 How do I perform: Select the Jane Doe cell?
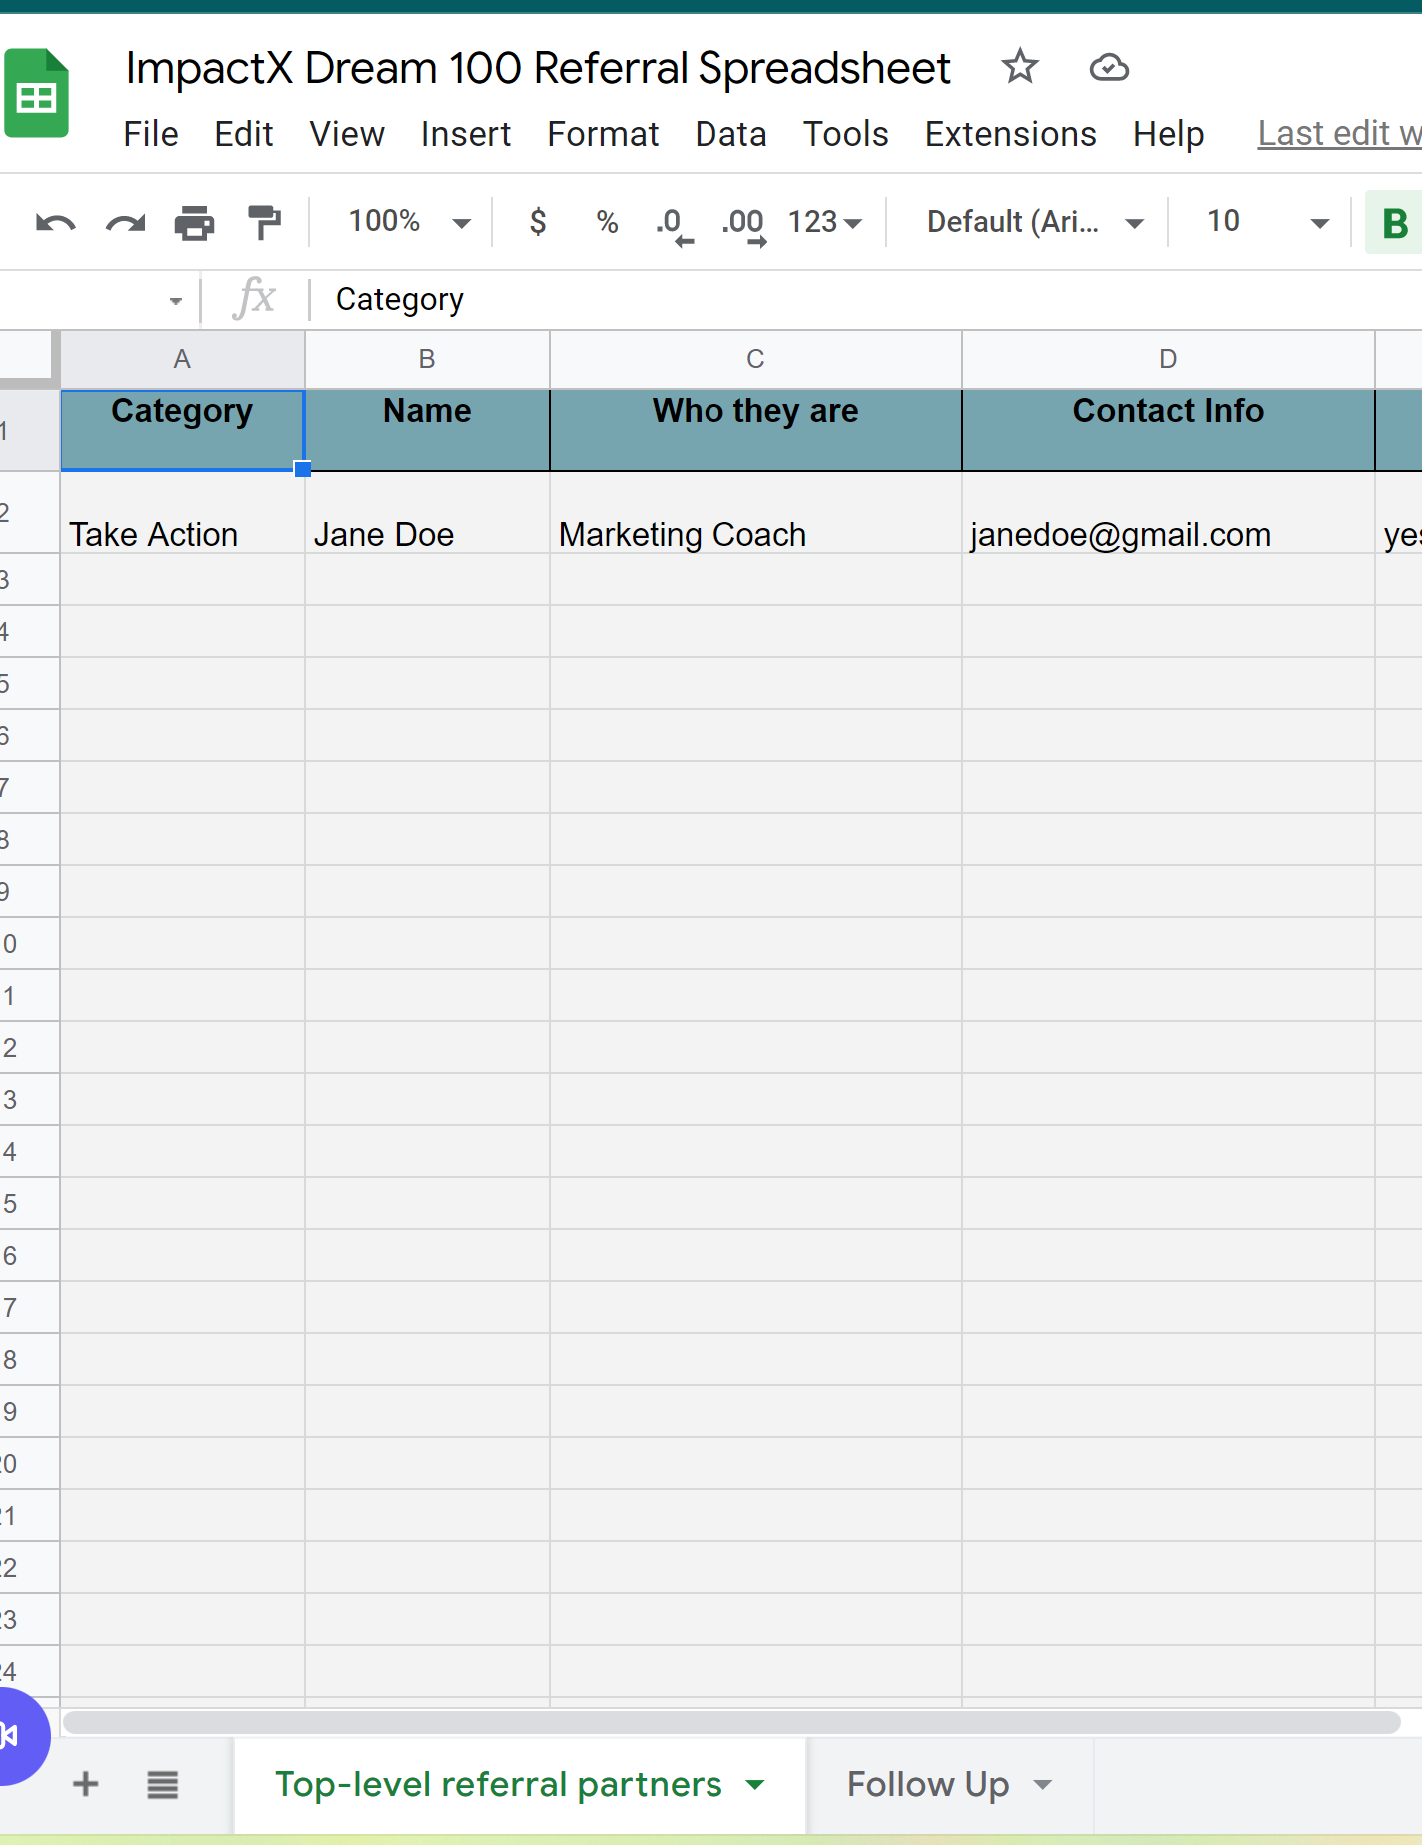(427, 512)
